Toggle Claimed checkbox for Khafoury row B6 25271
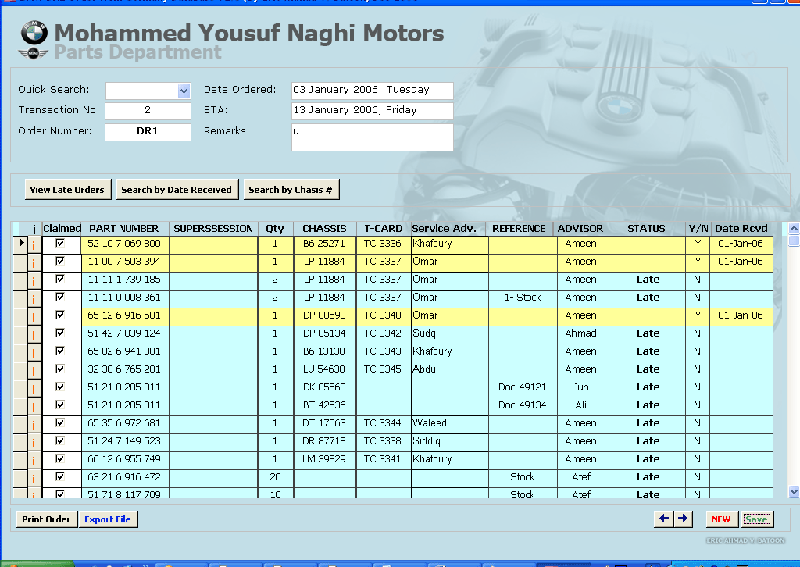Image resolution: width=800 pixels, height=567 pixels. pyautogui.click(x=60, y=243)
